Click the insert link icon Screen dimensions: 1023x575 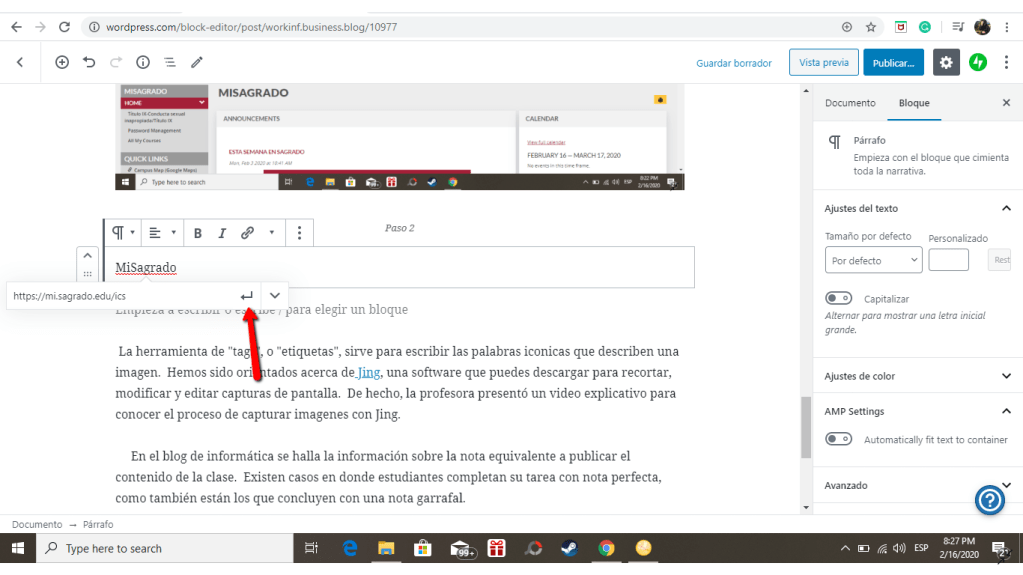[247, 233]
